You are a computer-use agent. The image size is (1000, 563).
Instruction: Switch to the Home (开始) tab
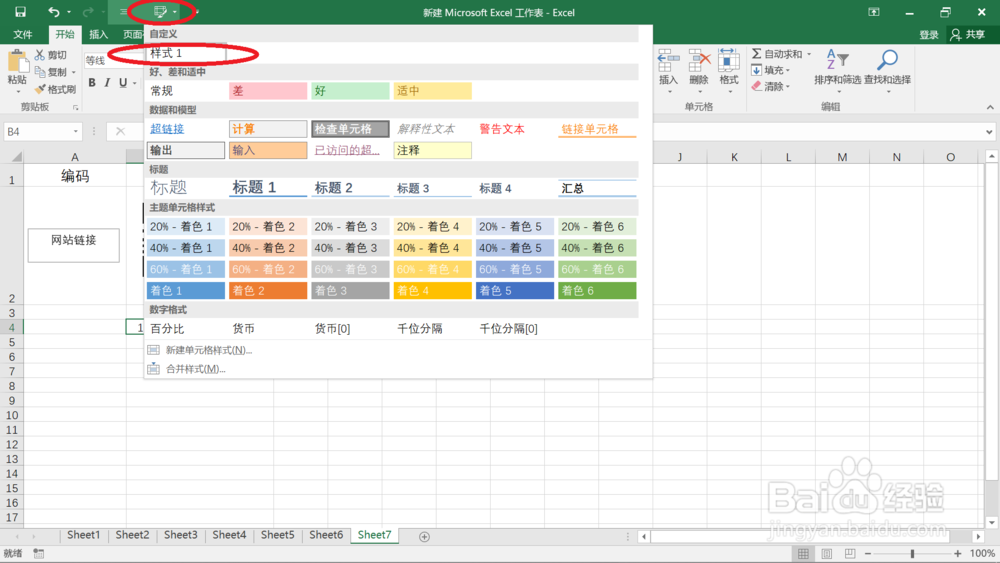pyautogui.click(x=64, y=34)
